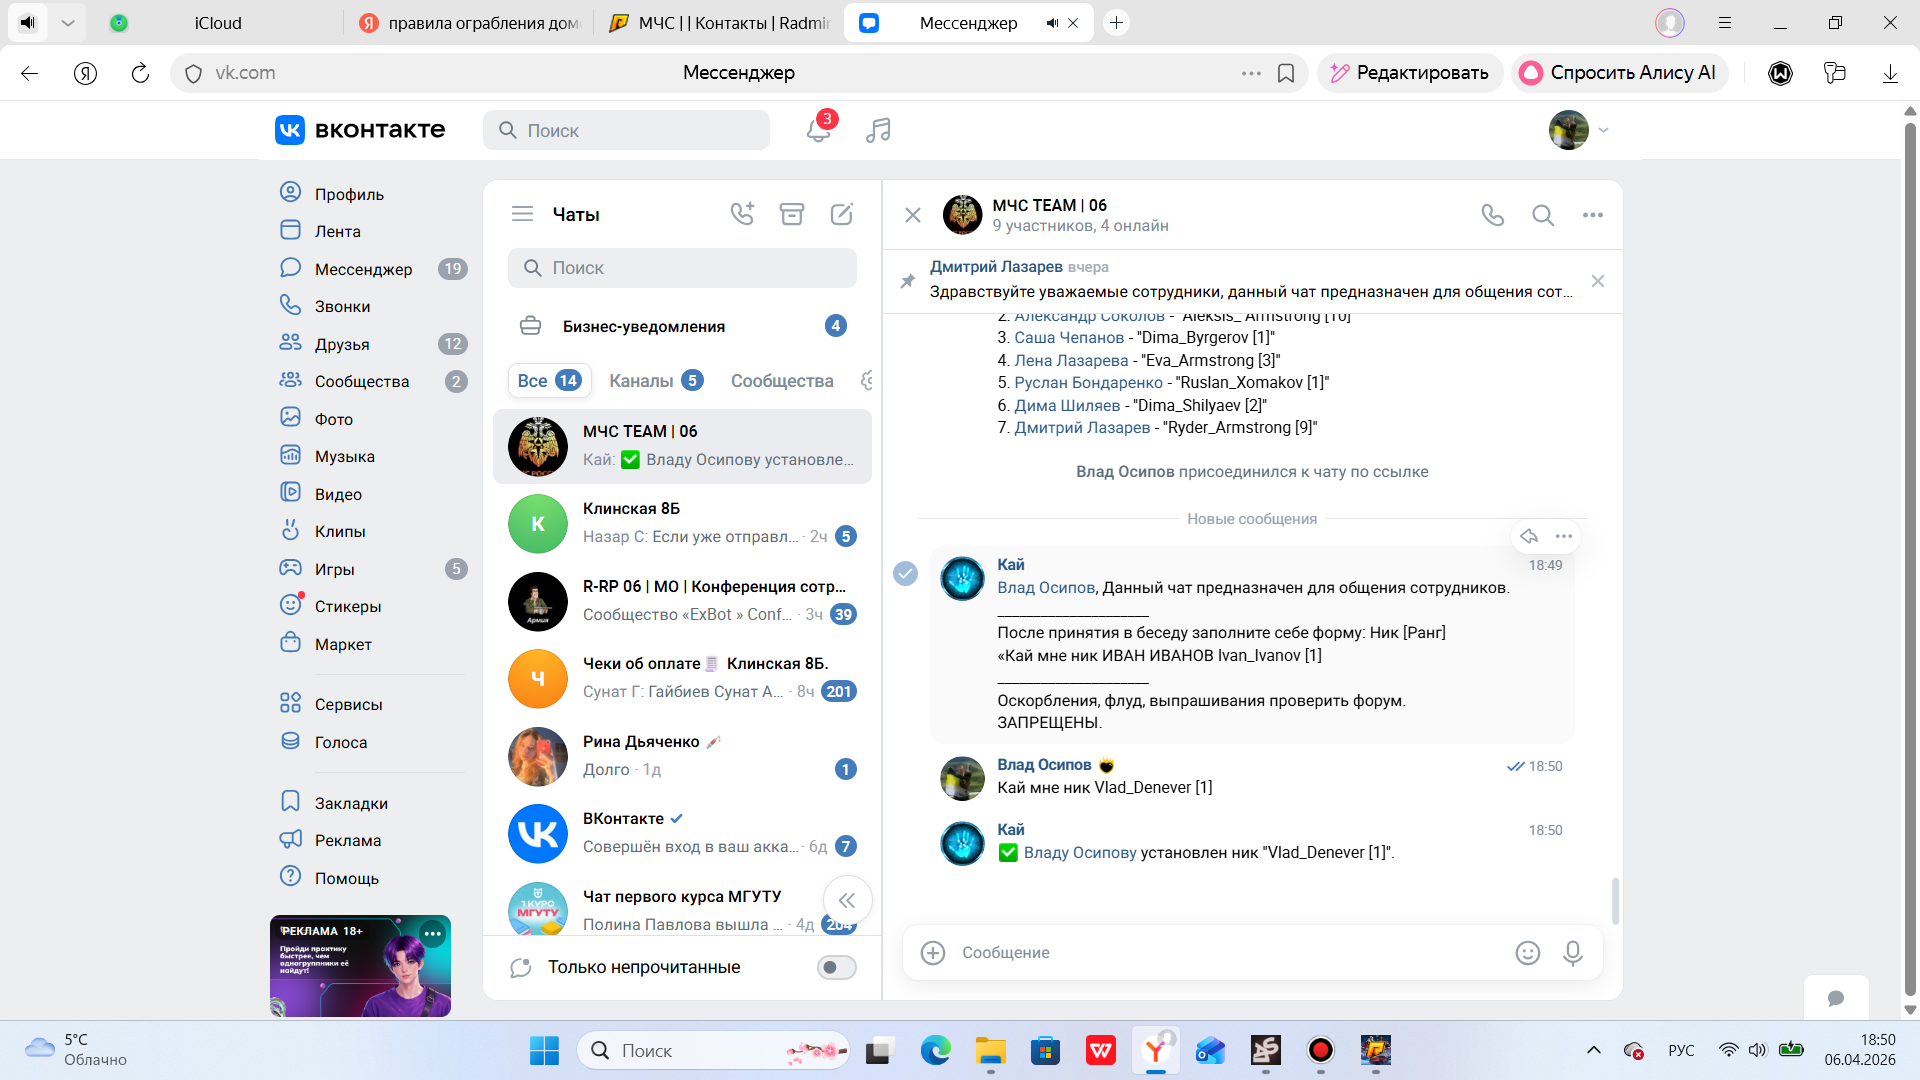The image size is (1920, 1080).
Task: Open the music note icon in the header
Action: point(878,130)
